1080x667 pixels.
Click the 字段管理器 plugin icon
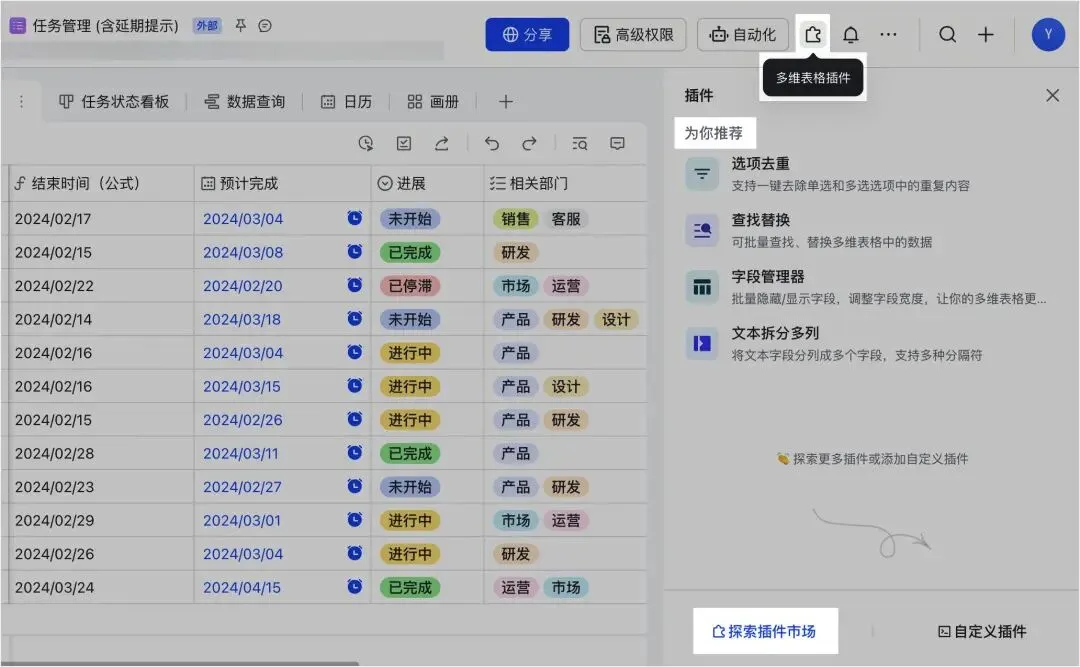tap(702, 287)
